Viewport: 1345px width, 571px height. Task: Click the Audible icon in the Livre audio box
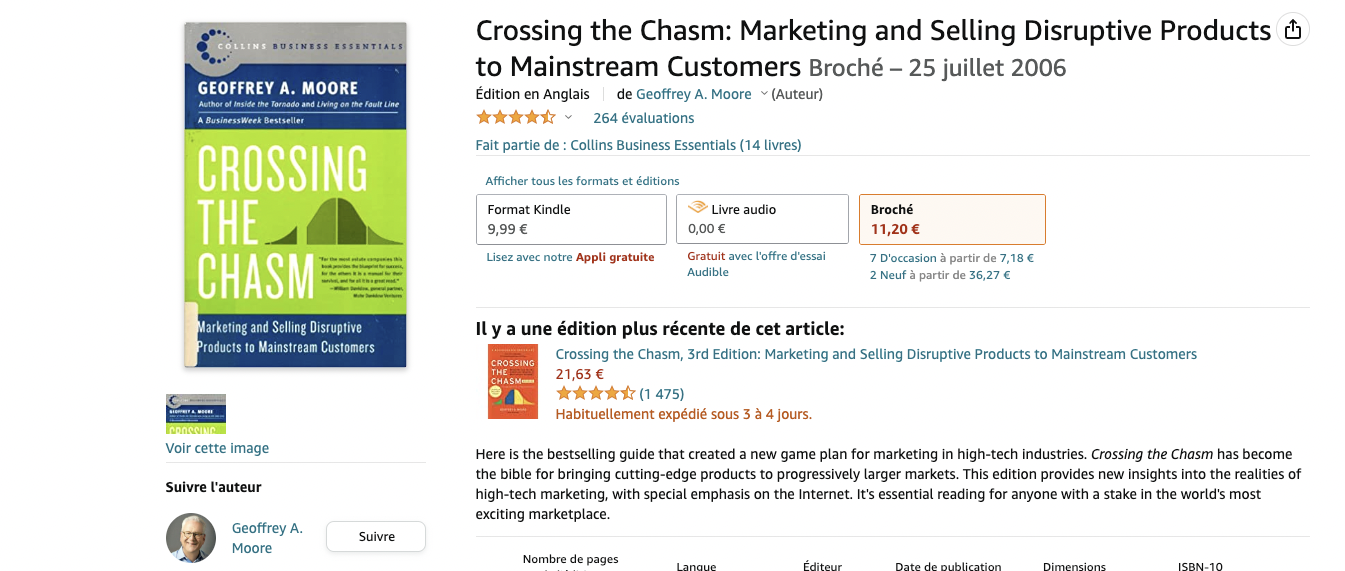698,209
